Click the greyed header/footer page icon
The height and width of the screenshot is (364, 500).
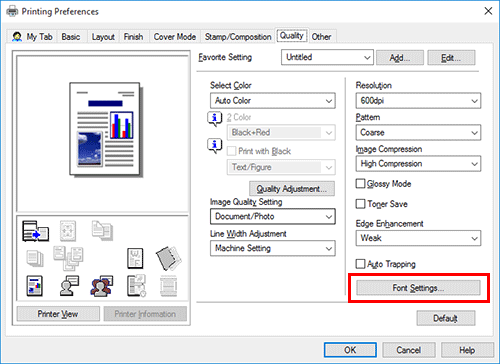[x=169, y=286]
